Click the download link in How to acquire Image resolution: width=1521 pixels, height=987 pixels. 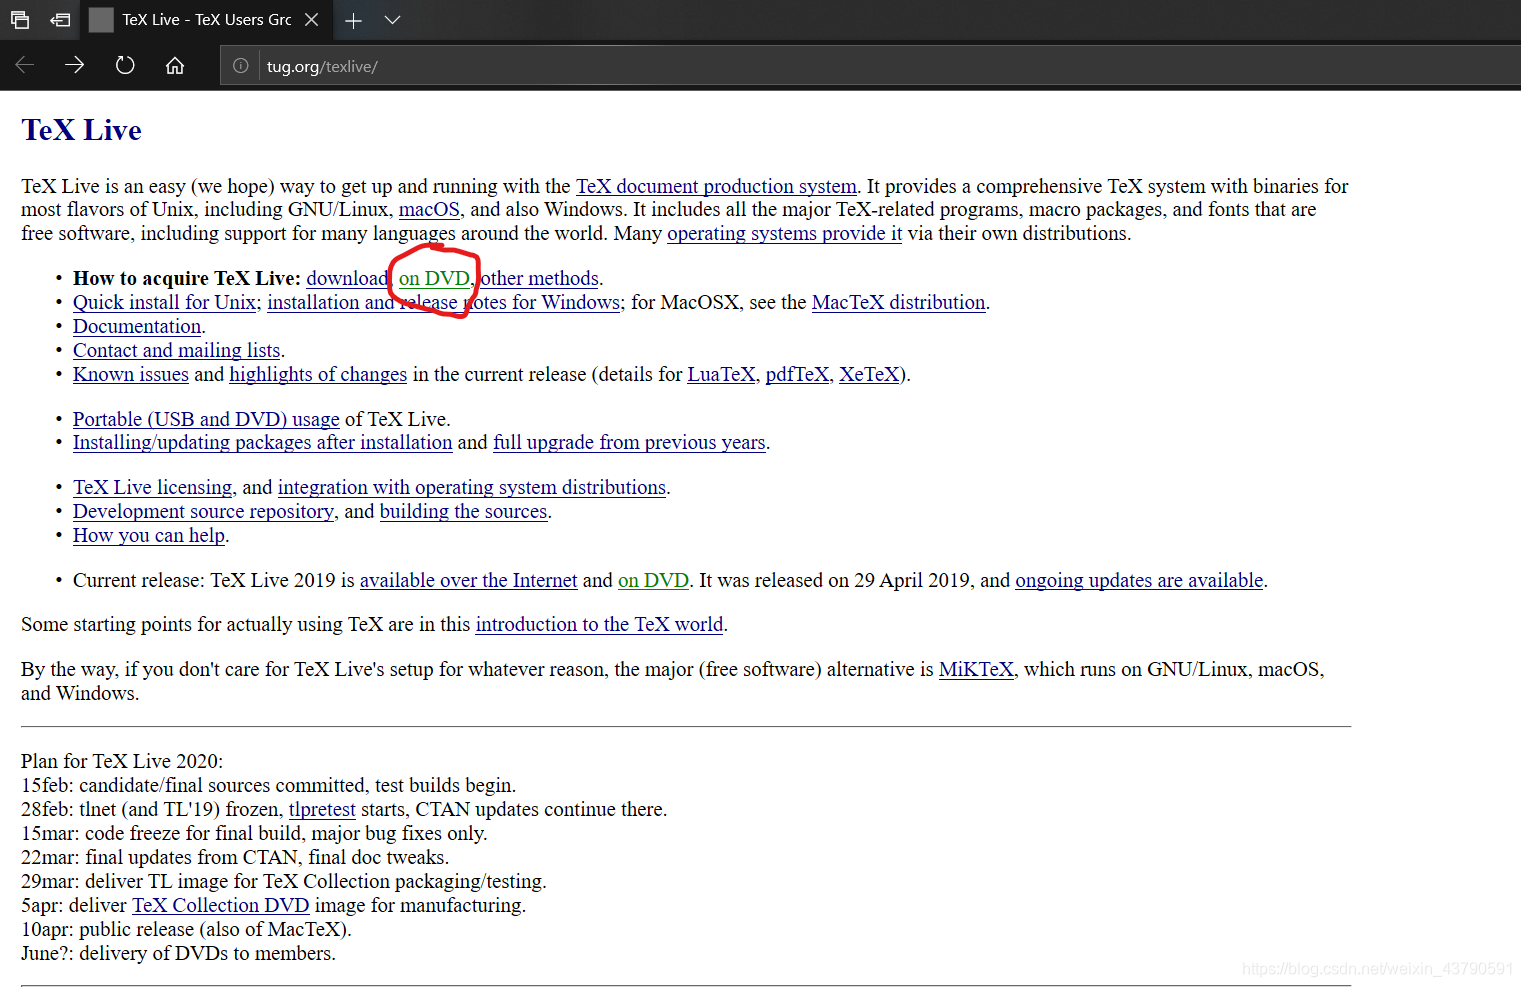click(x=346, y=279)
